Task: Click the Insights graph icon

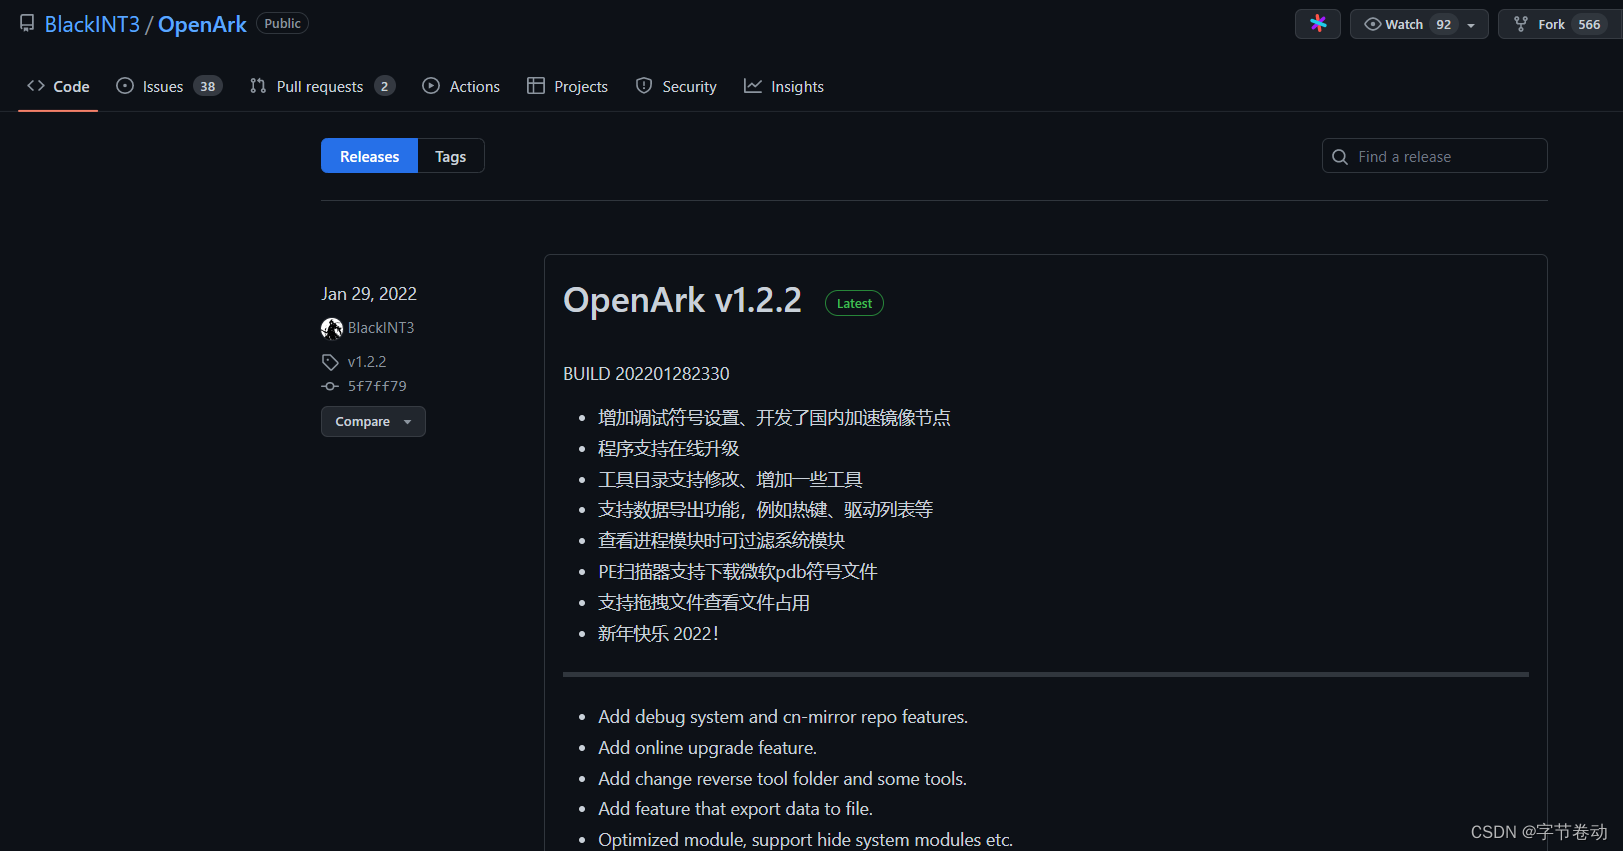Action: (753, 86)
